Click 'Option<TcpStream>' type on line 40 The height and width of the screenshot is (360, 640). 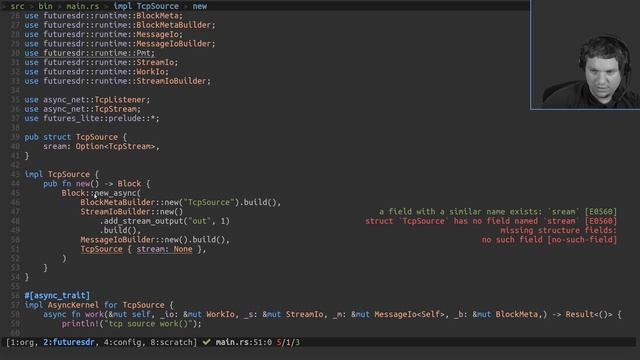click(x=116, y=147)
